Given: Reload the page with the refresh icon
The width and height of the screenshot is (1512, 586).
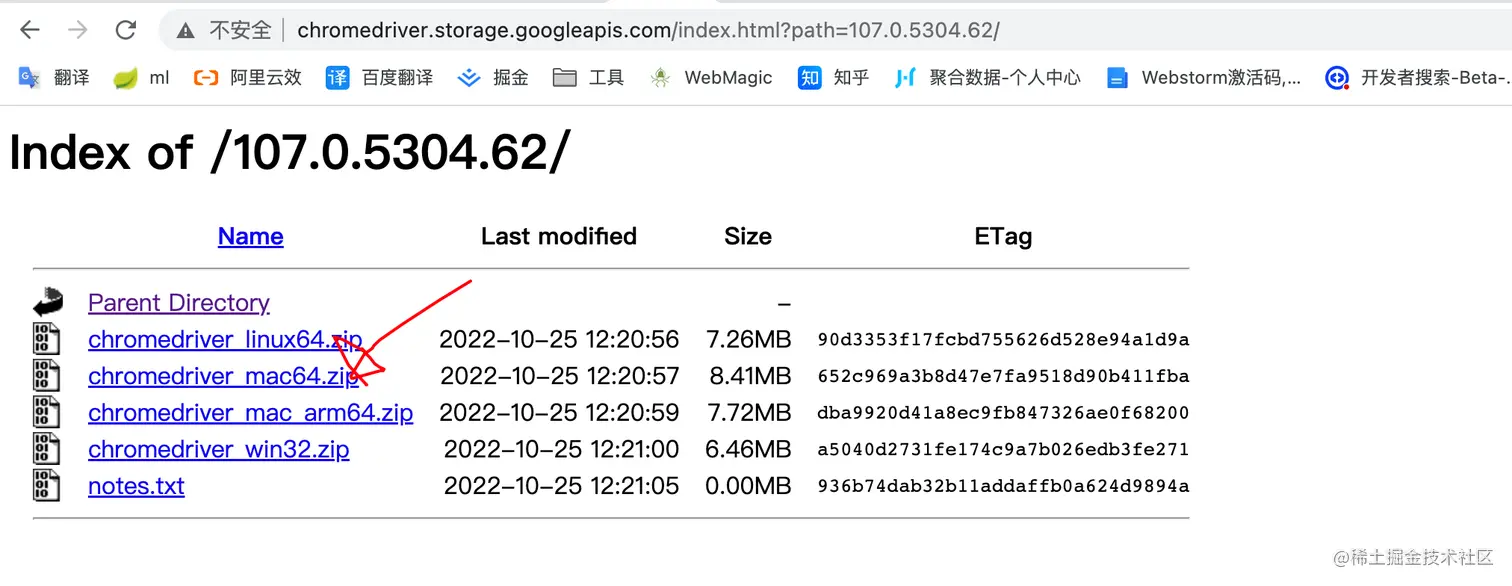Looking at the screenshot, I should click(125, 30).
